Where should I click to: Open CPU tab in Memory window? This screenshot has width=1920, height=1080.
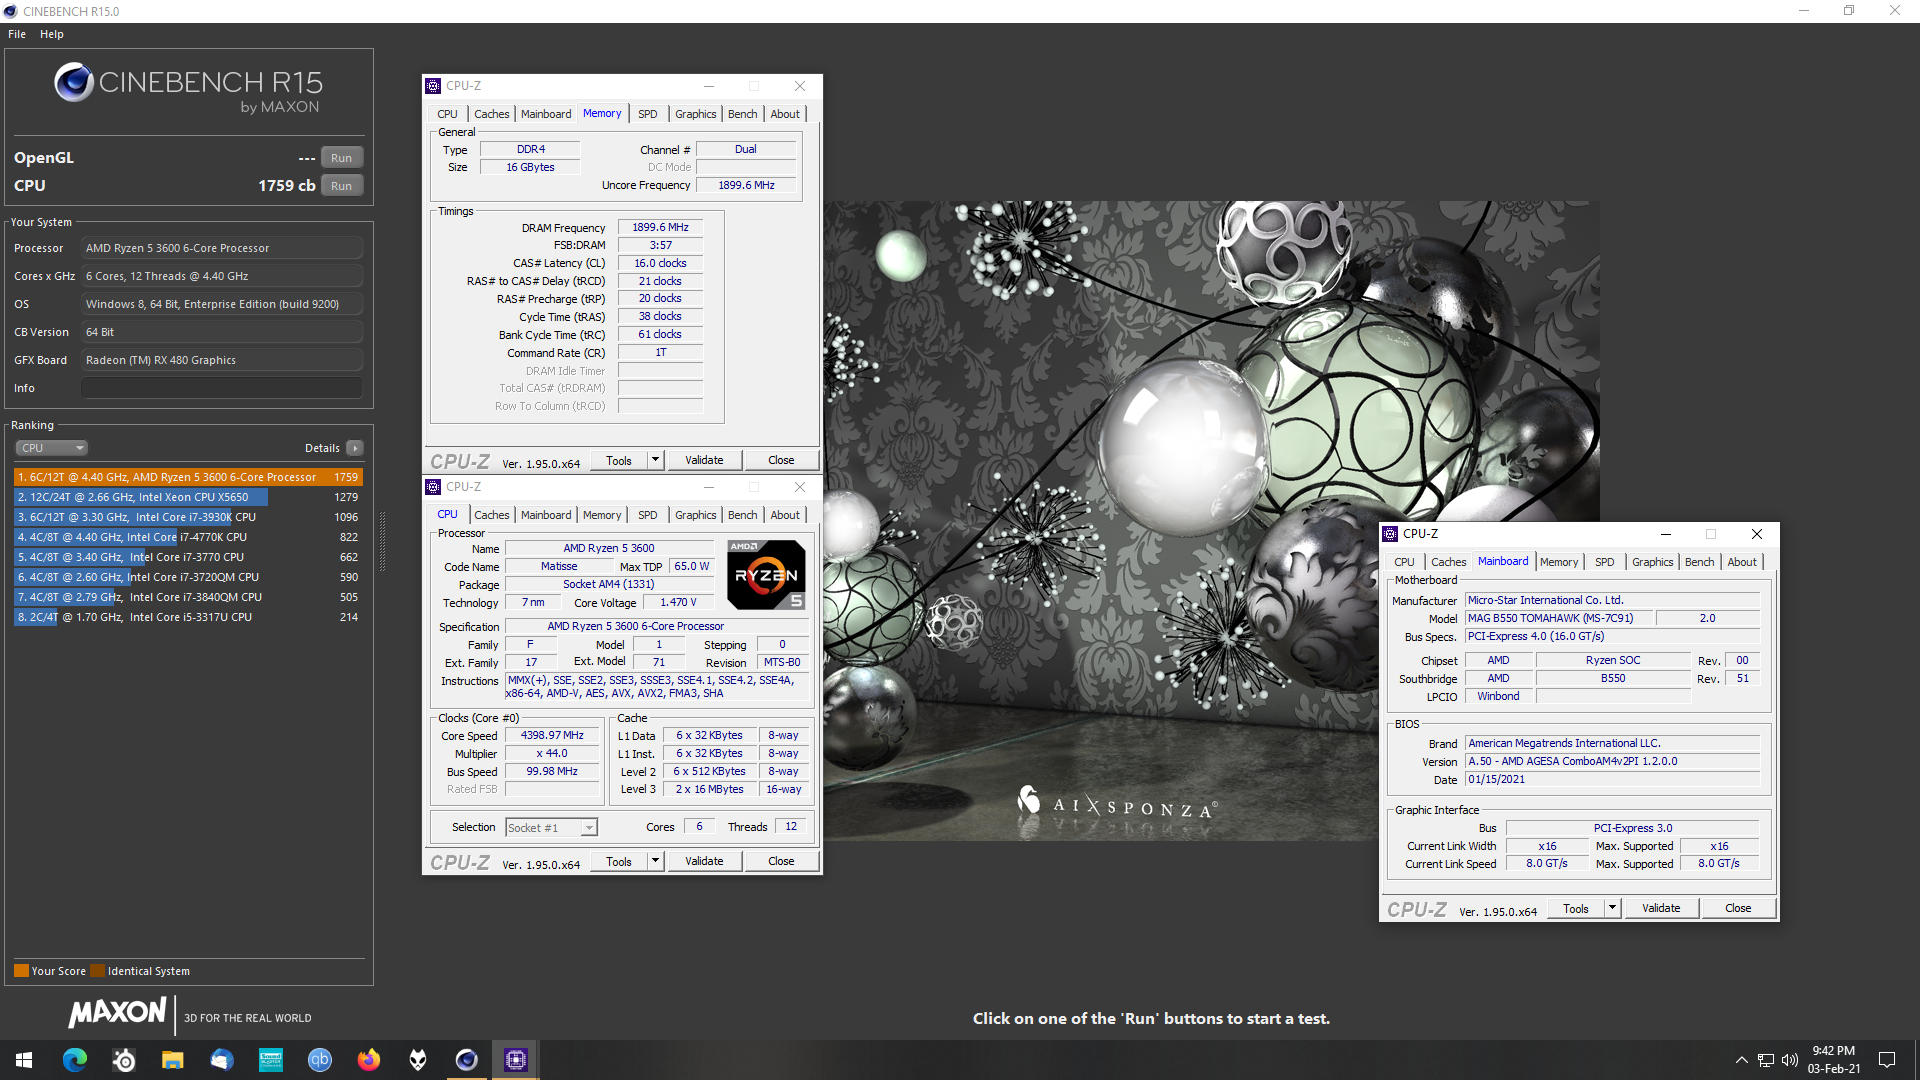(447, 114)
